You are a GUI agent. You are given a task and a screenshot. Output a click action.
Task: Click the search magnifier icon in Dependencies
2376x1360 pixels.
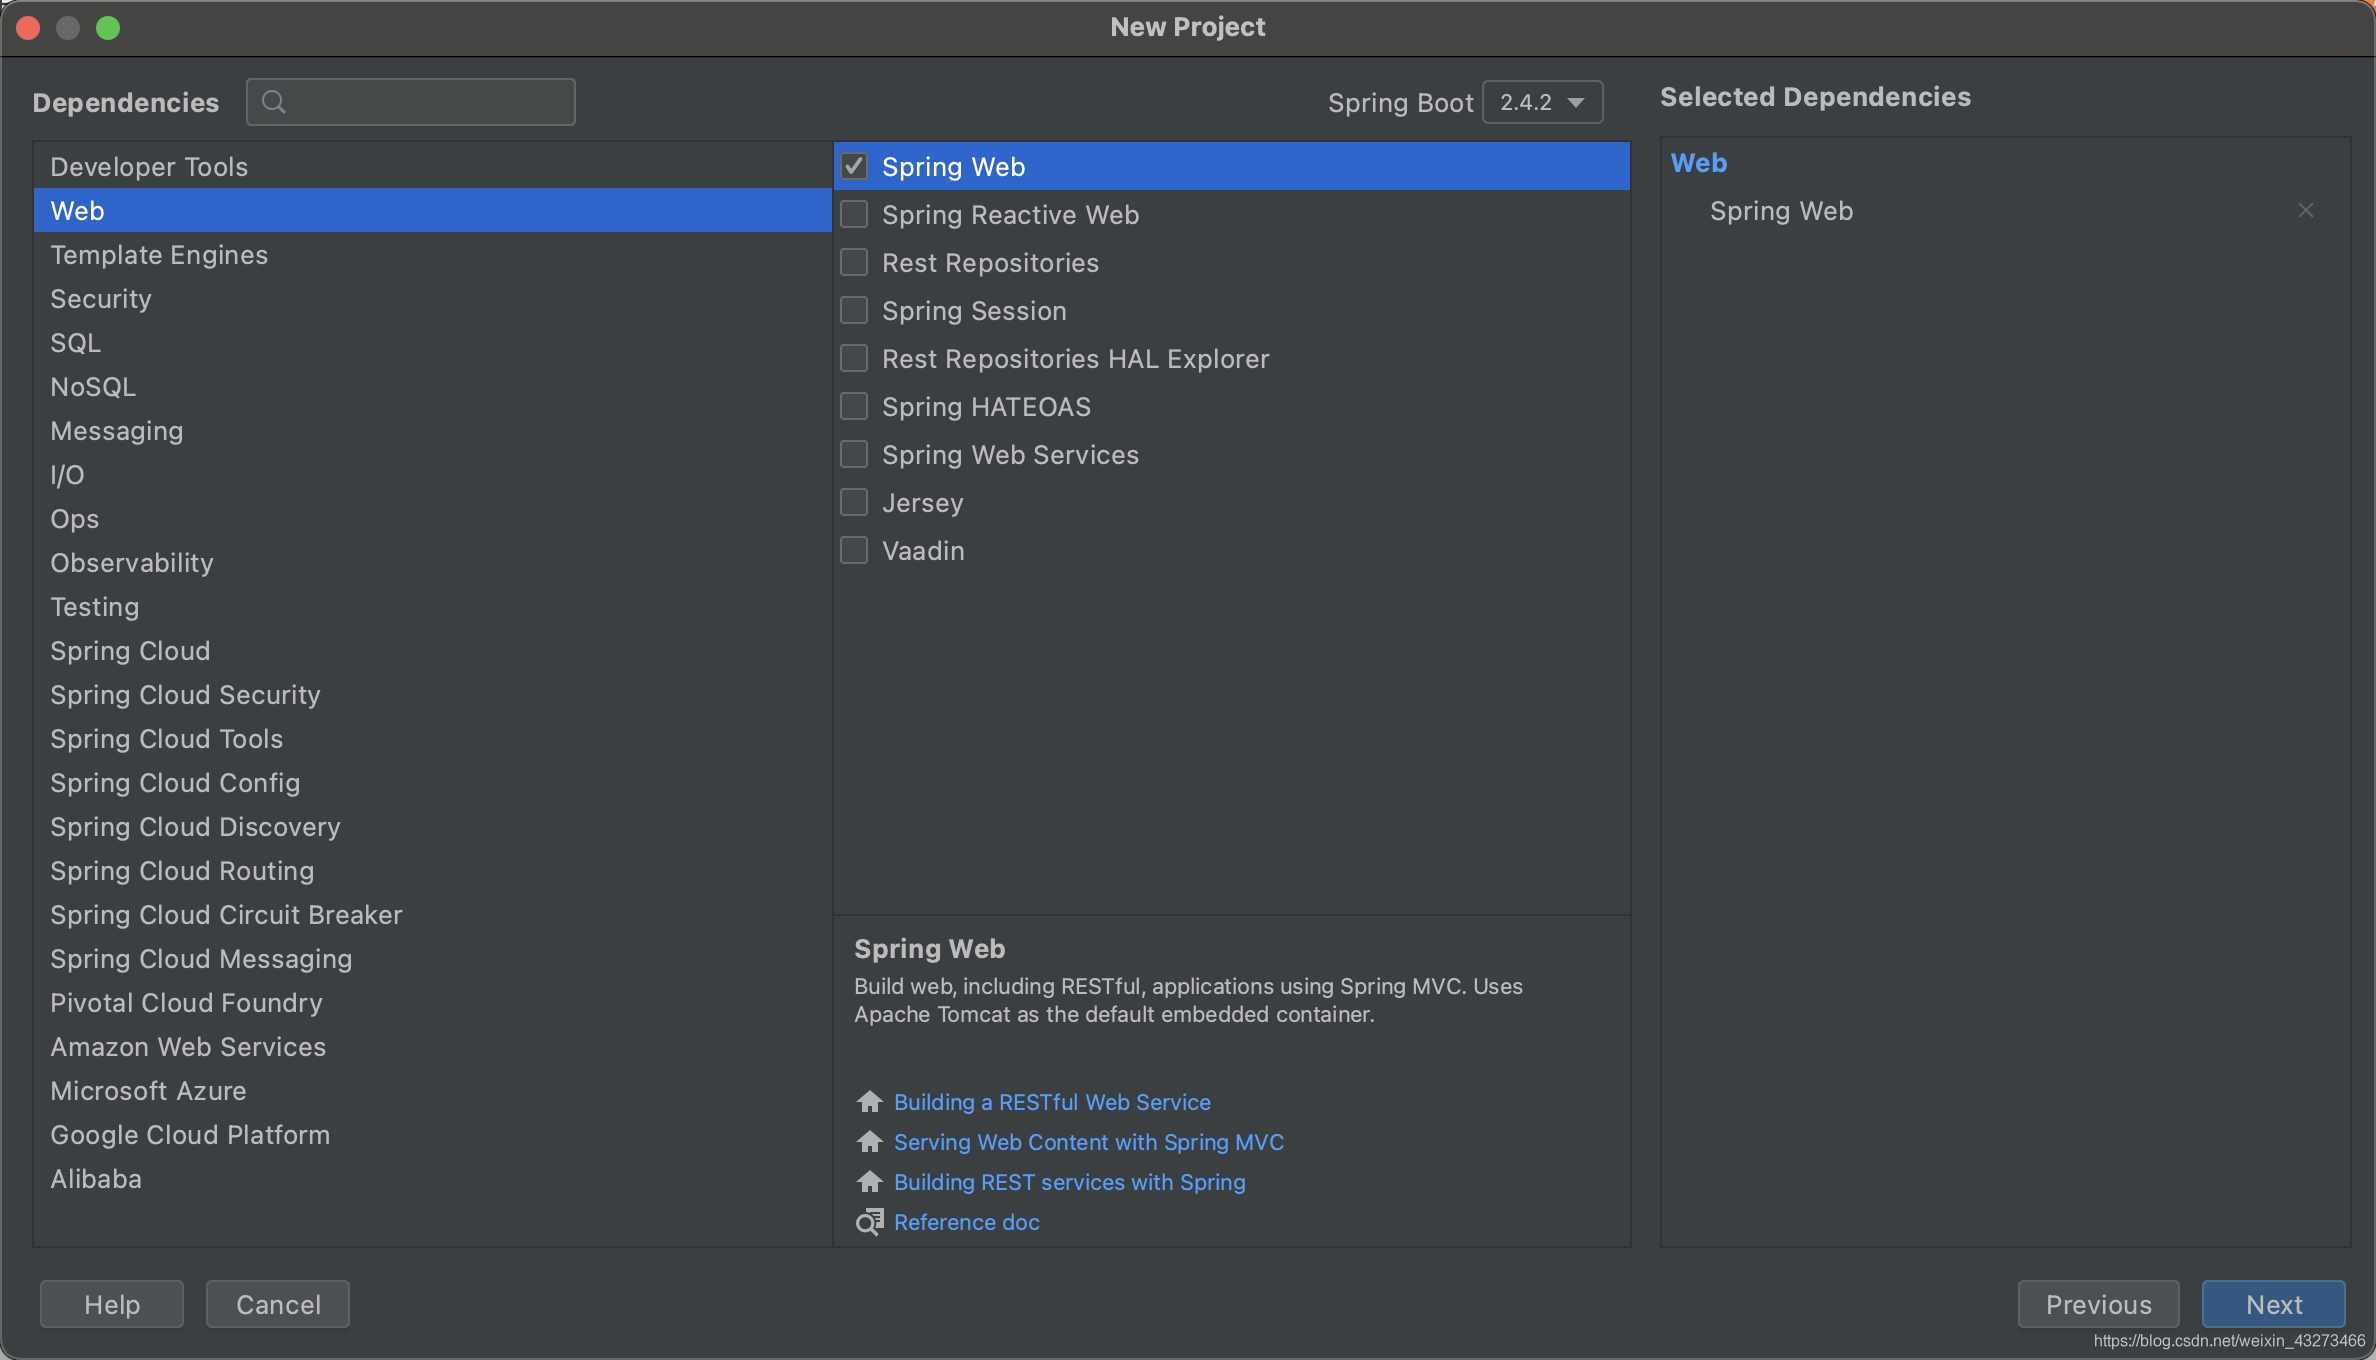coord(273,102)
